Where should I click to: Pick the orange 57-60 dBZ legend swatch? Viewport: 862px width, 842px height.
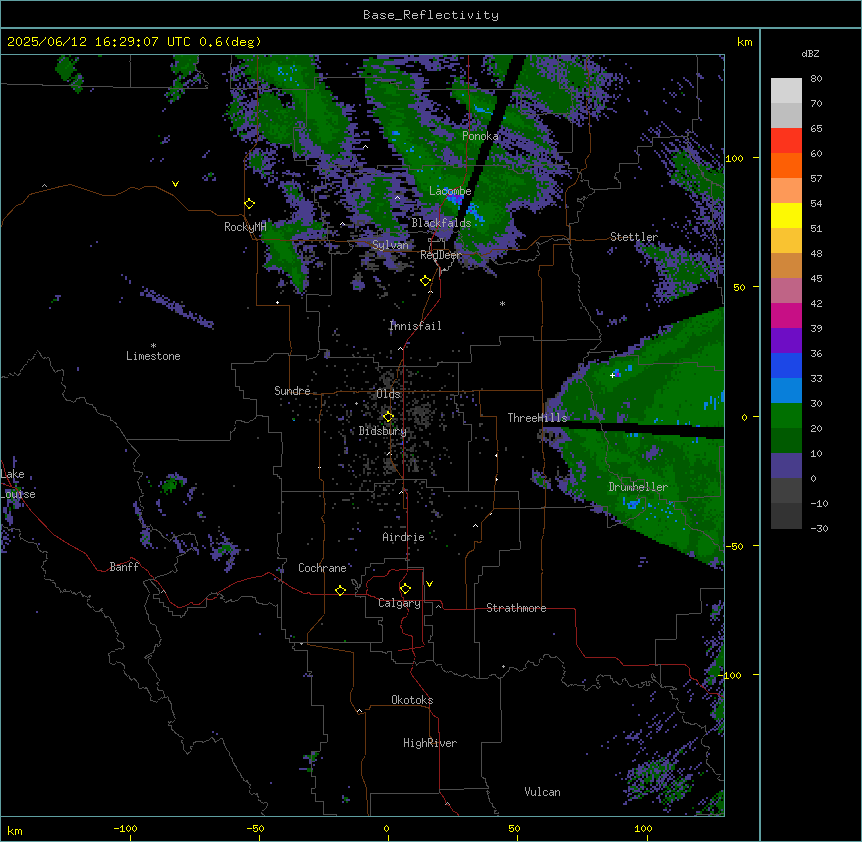pyautogui.click(x=786, y=165)
